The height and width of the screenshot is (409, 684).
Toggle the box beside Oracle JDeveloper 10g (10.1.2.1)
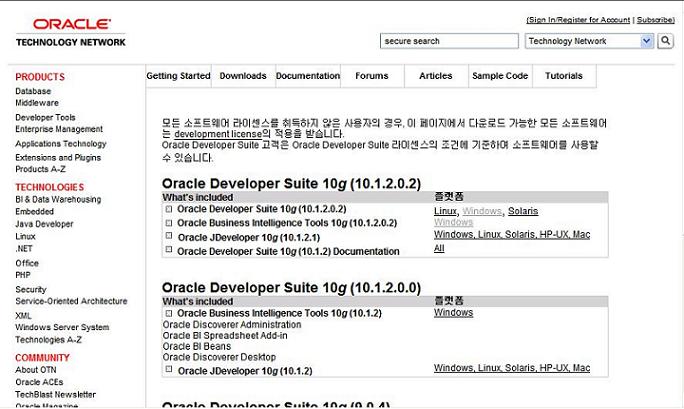pyautogui.click(x=169, y=237)
